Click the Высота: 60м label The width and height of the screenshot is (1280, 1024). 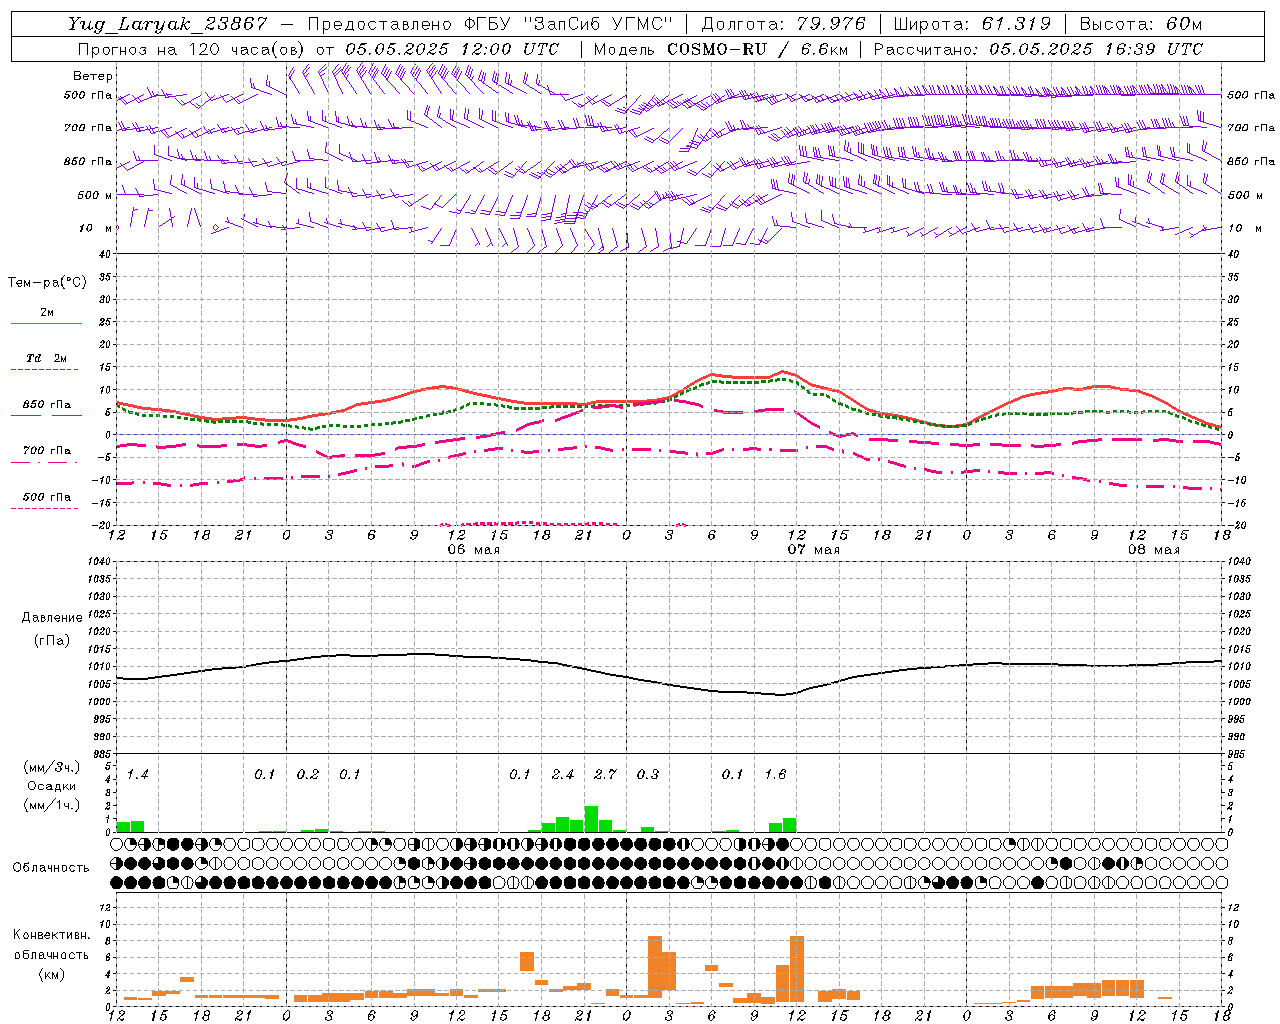(x=1141, y=24)
